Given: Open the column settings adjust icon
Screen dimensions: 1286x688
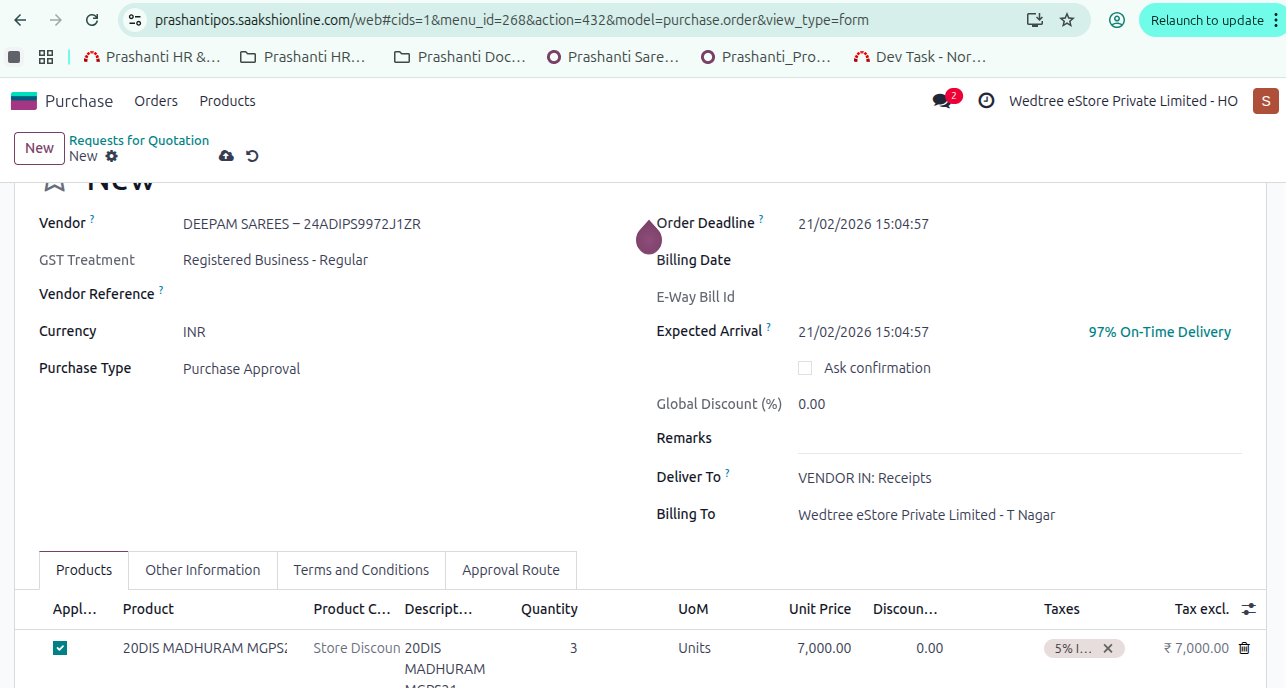Looking at the screenshot, I should 1249,609.
